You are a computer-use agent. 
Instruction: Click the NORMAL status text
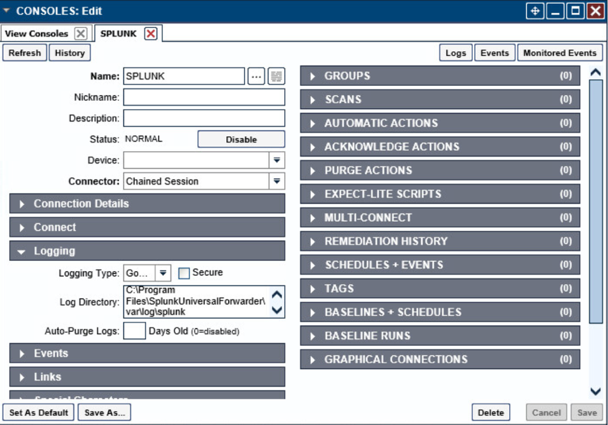point(143,139)
